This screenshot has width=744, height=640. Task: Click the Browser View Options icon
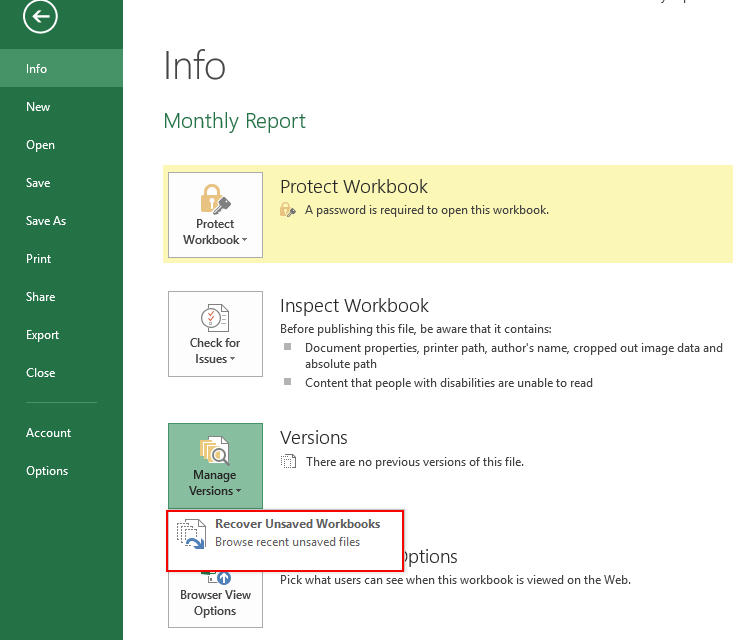point(215,576)
